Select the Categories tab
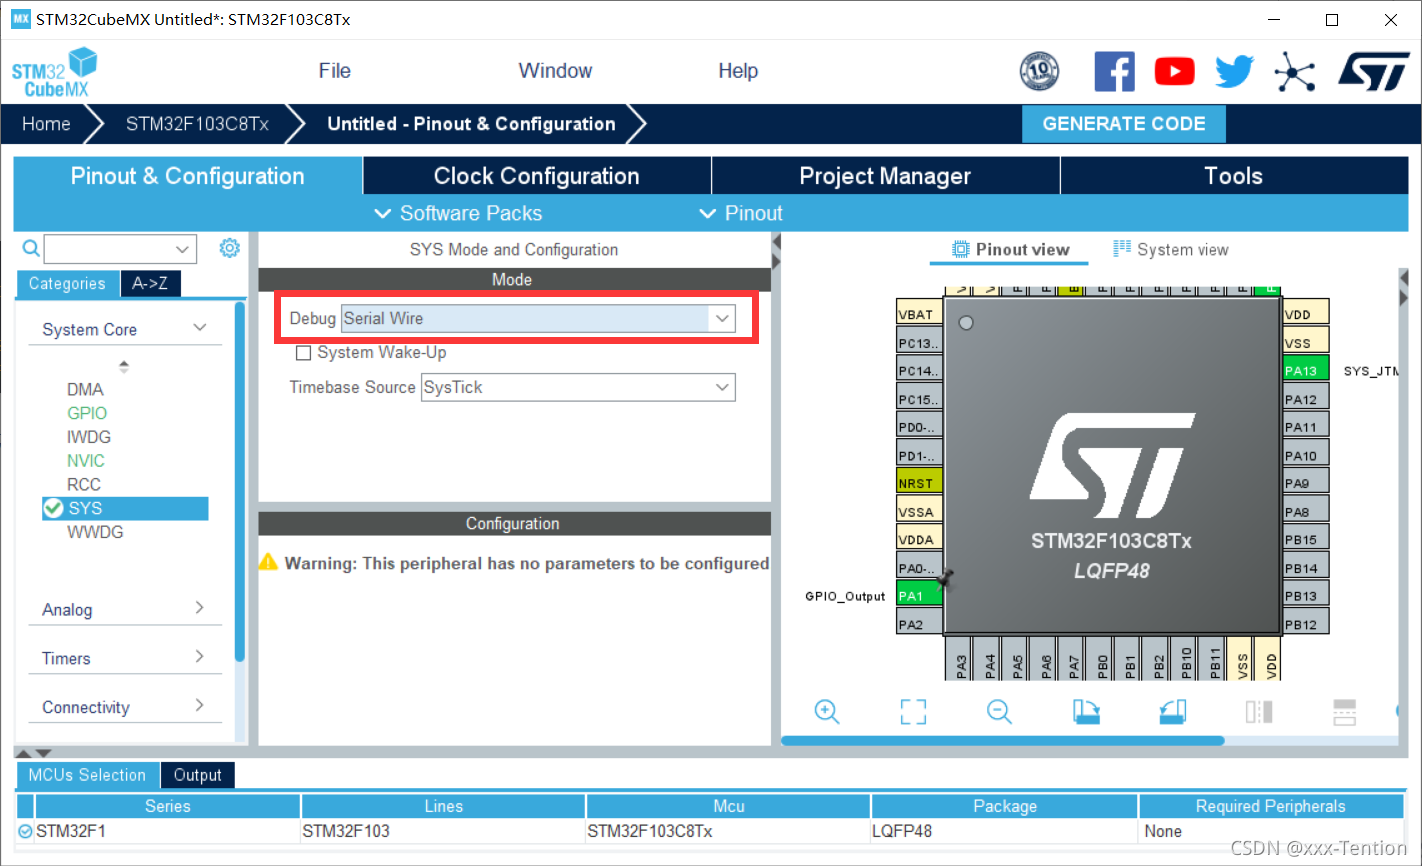This screenshot has height=866, width=1422. (67, 284)
